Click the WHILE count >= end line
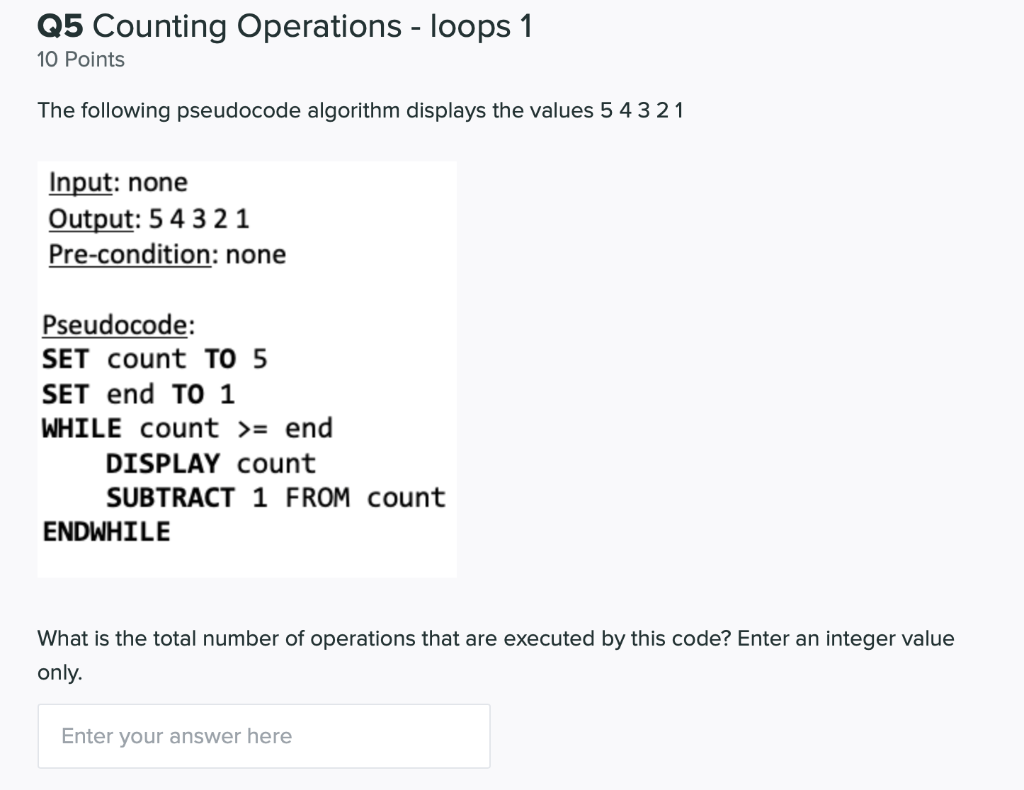Image resolution: width=1024 pixels, height=790 pixels. [x=186, y=427]
